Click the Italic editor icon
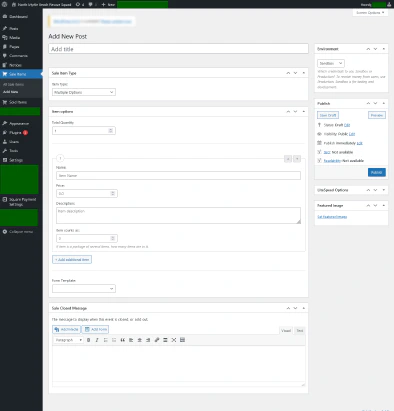The height and width of the screenshot is (411, 394). 97,340
